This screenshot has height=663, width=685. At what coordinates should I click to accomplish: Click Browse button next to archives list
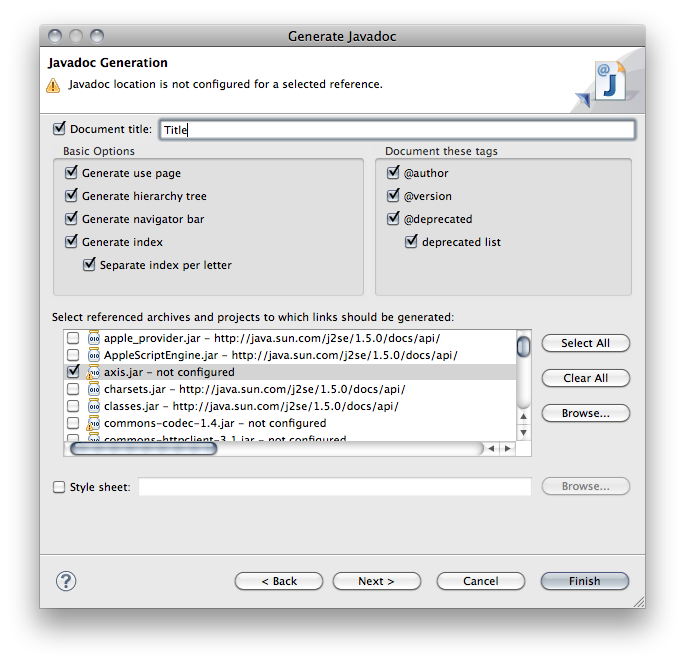(585, 413)
